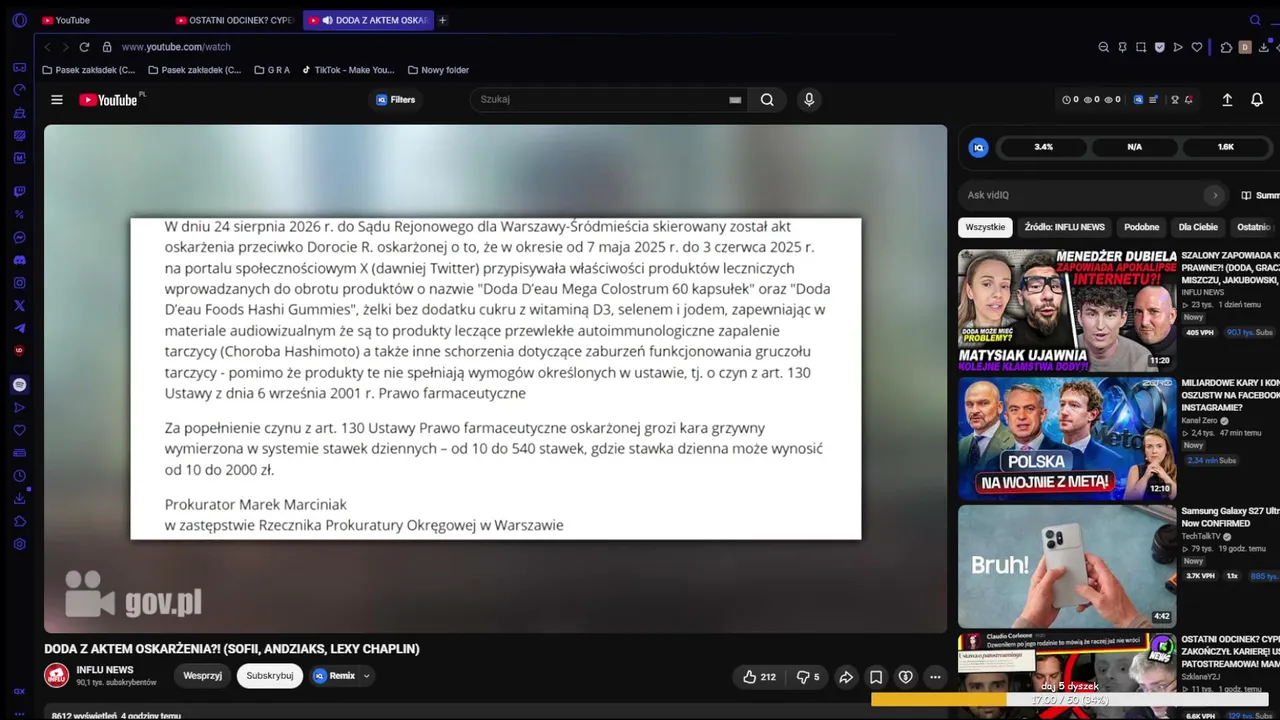1280x720 pixels.
Task: Open YouTube notifications bell
Action: 1257,100
